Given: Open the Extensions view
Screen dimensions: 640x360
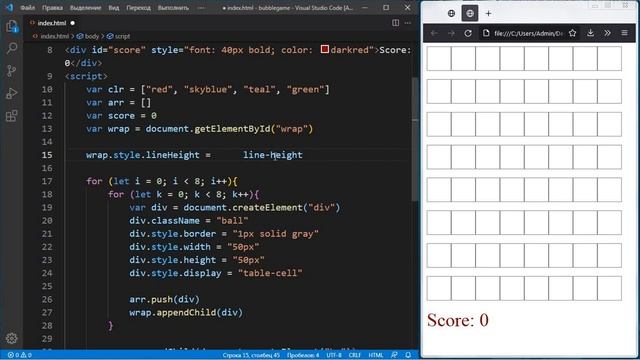Looking at the screenshot, I should (12, 116).
